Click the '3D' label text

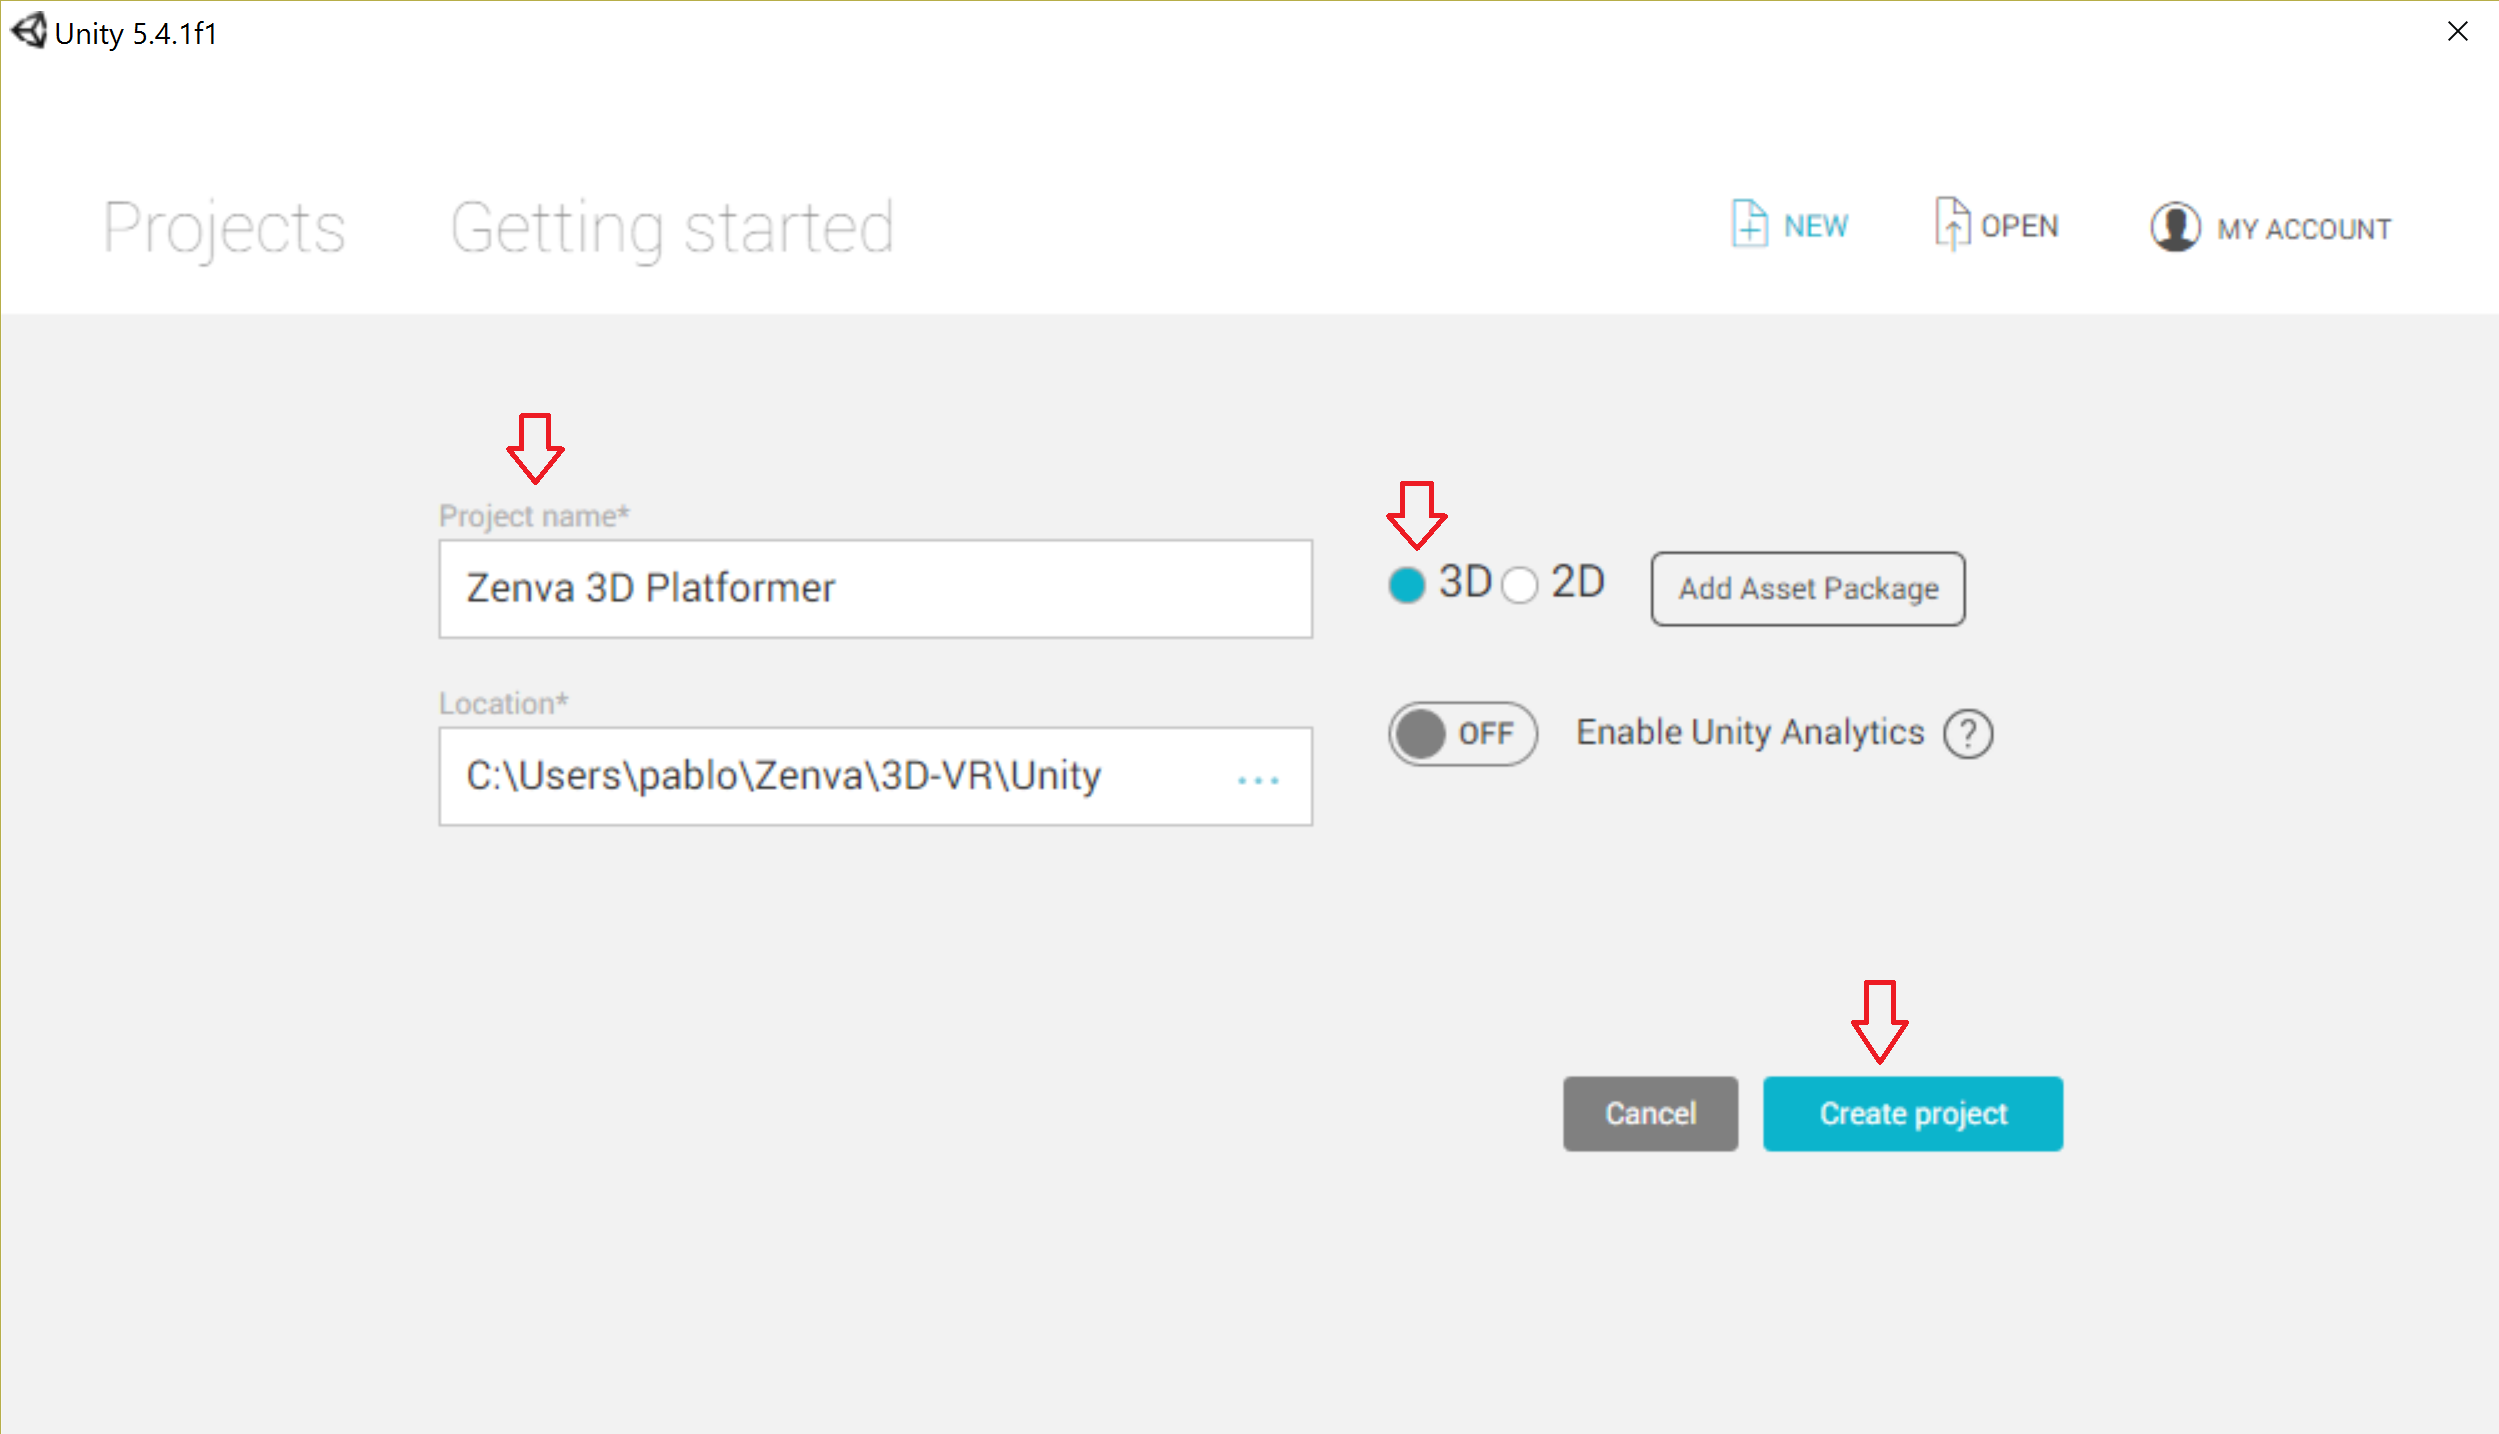1465,582
